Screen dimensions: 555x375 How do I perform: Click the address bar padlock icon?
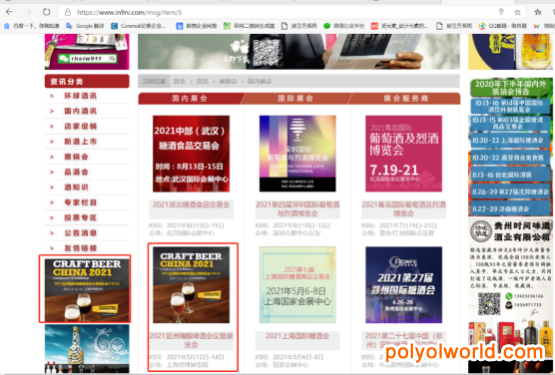68,12
